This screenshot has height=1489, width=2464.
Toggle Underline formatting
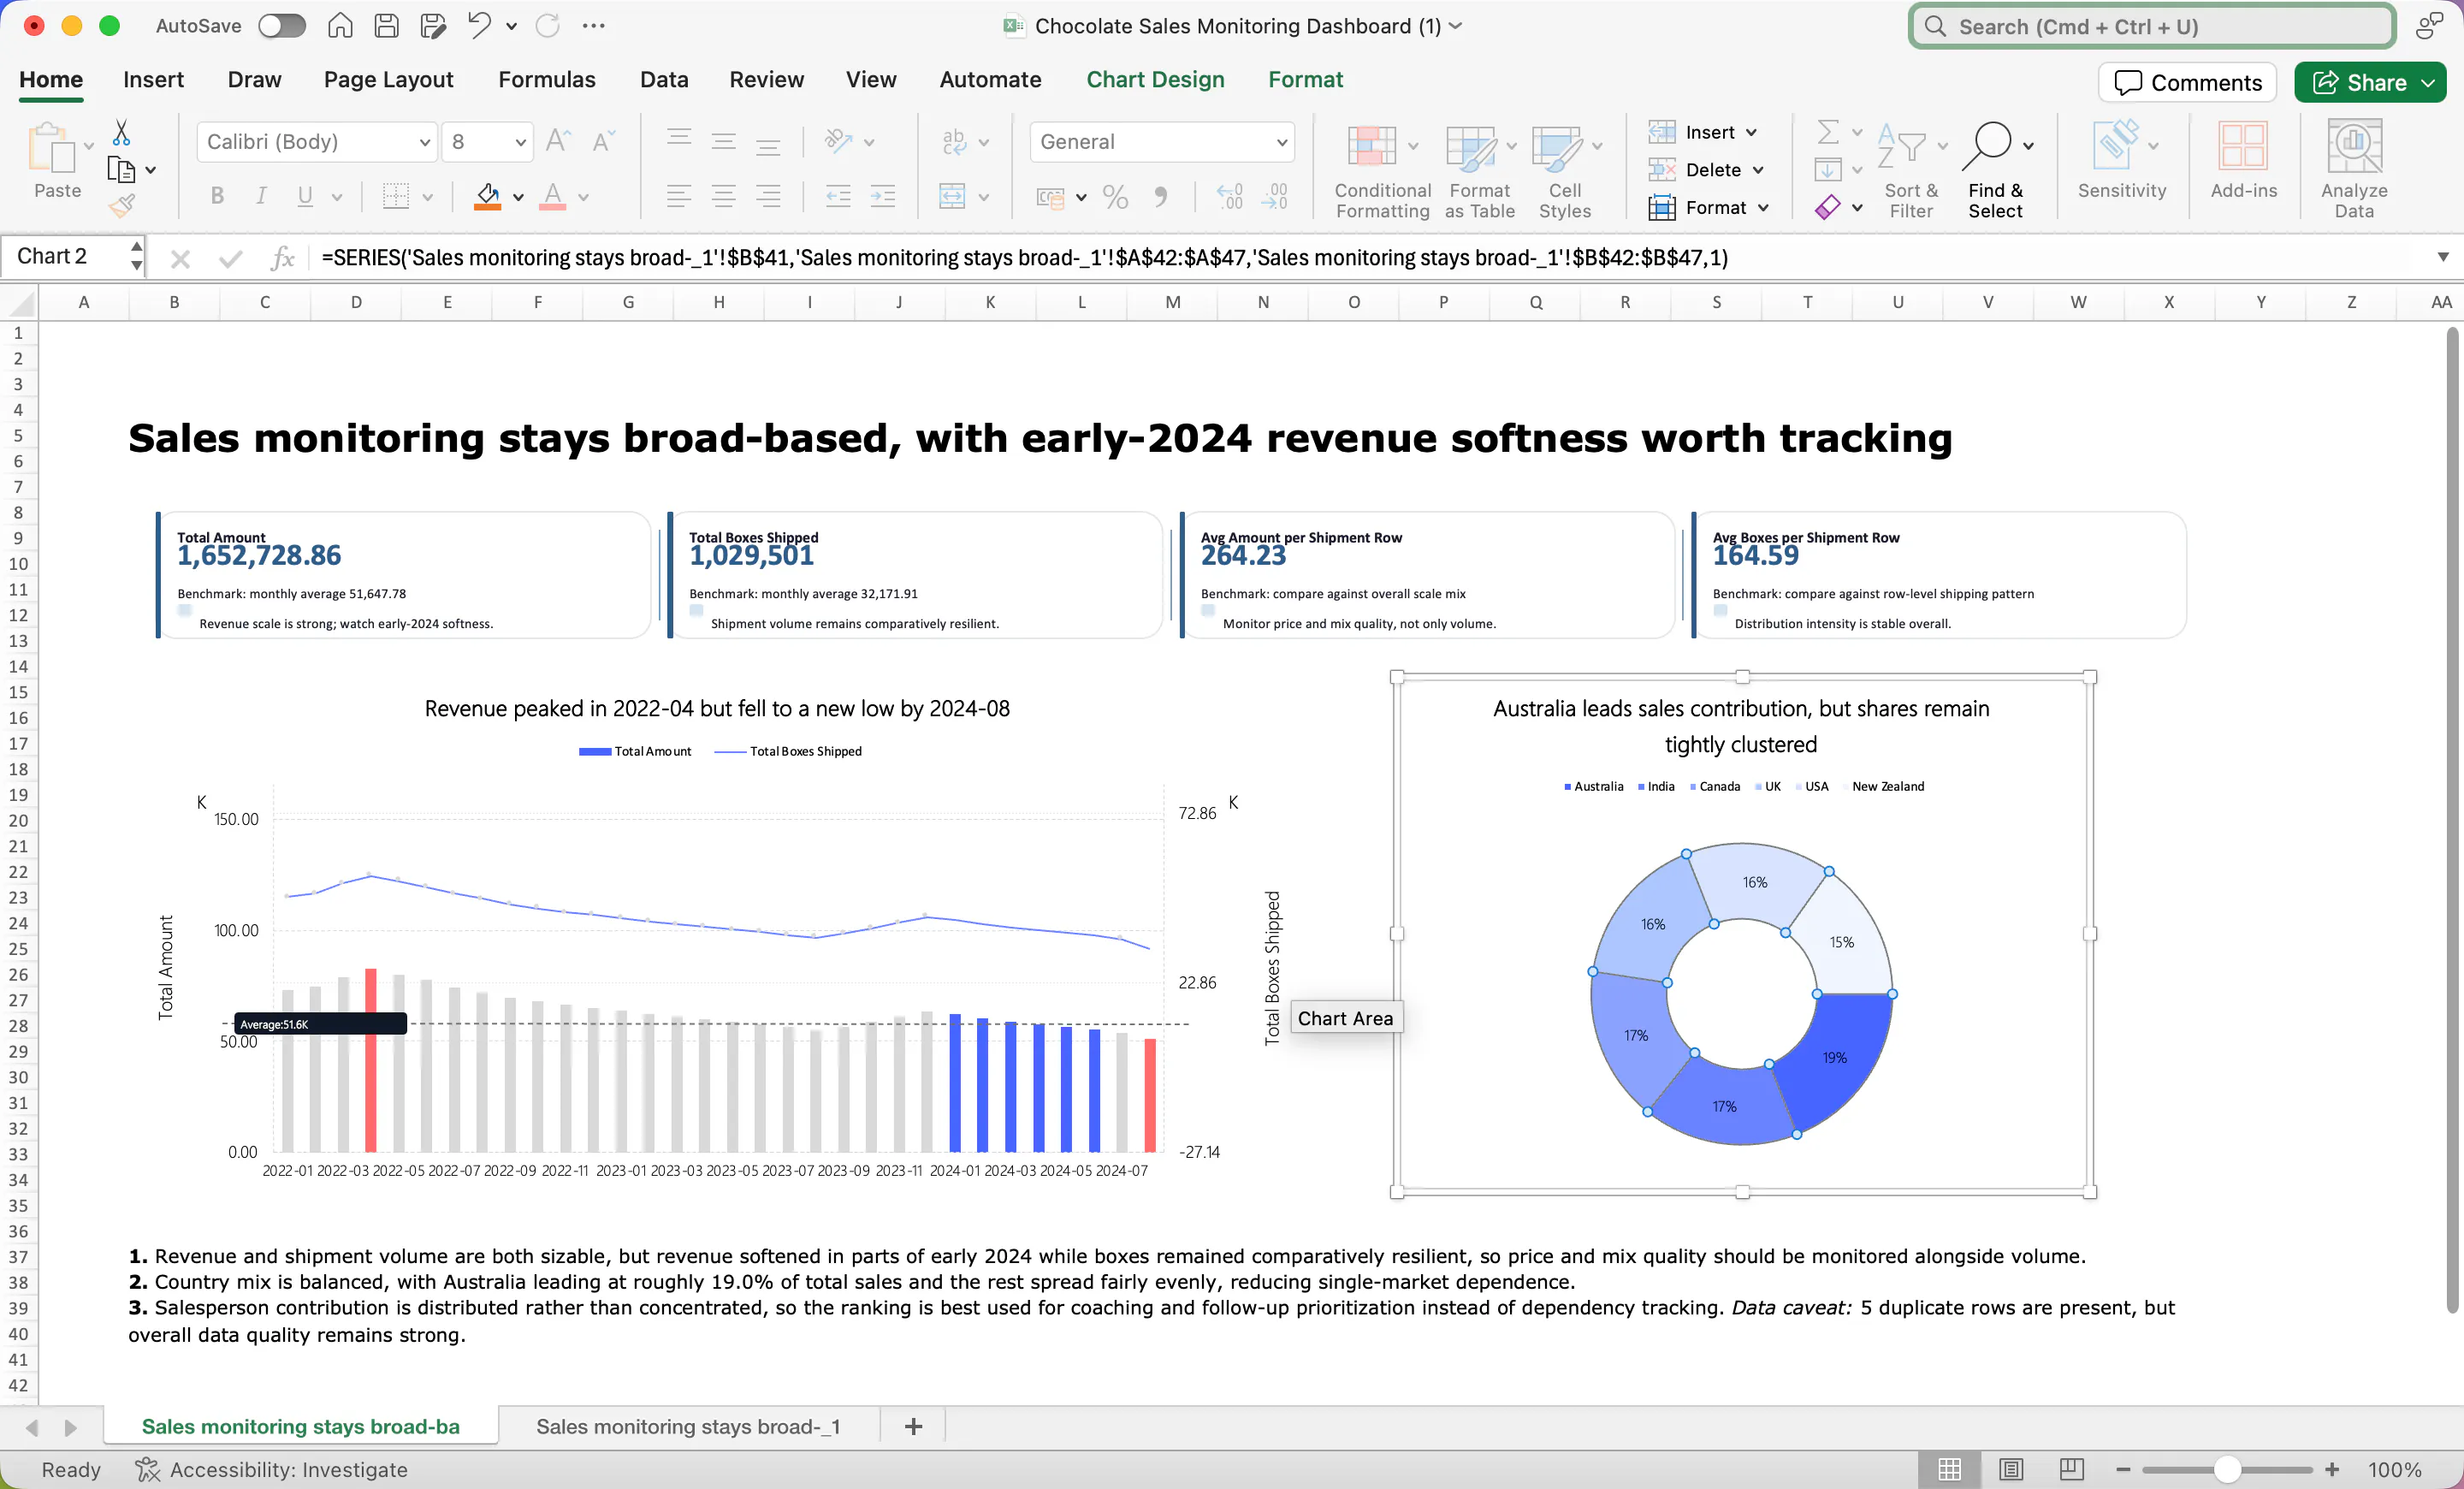305,196
